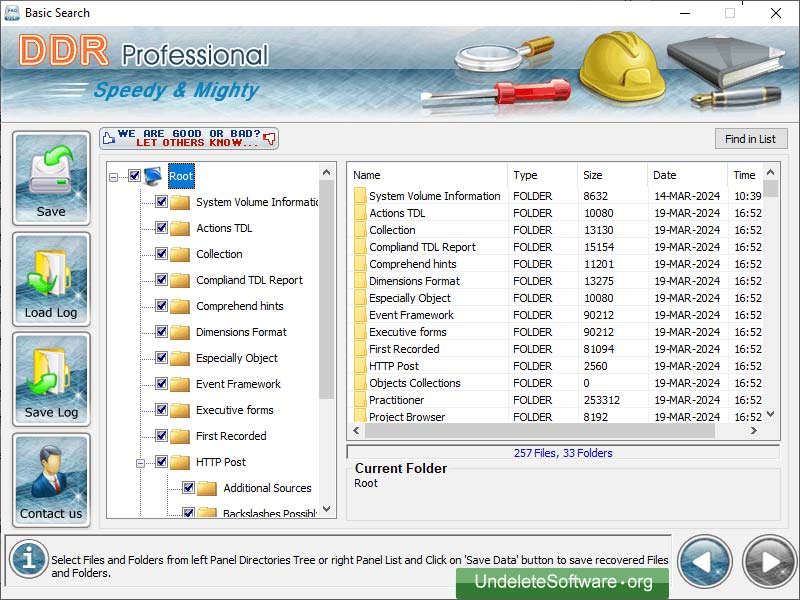The width and height of the screenshot is (800, 600).
Task: Click the Type column header
Action: pos(542,175)
